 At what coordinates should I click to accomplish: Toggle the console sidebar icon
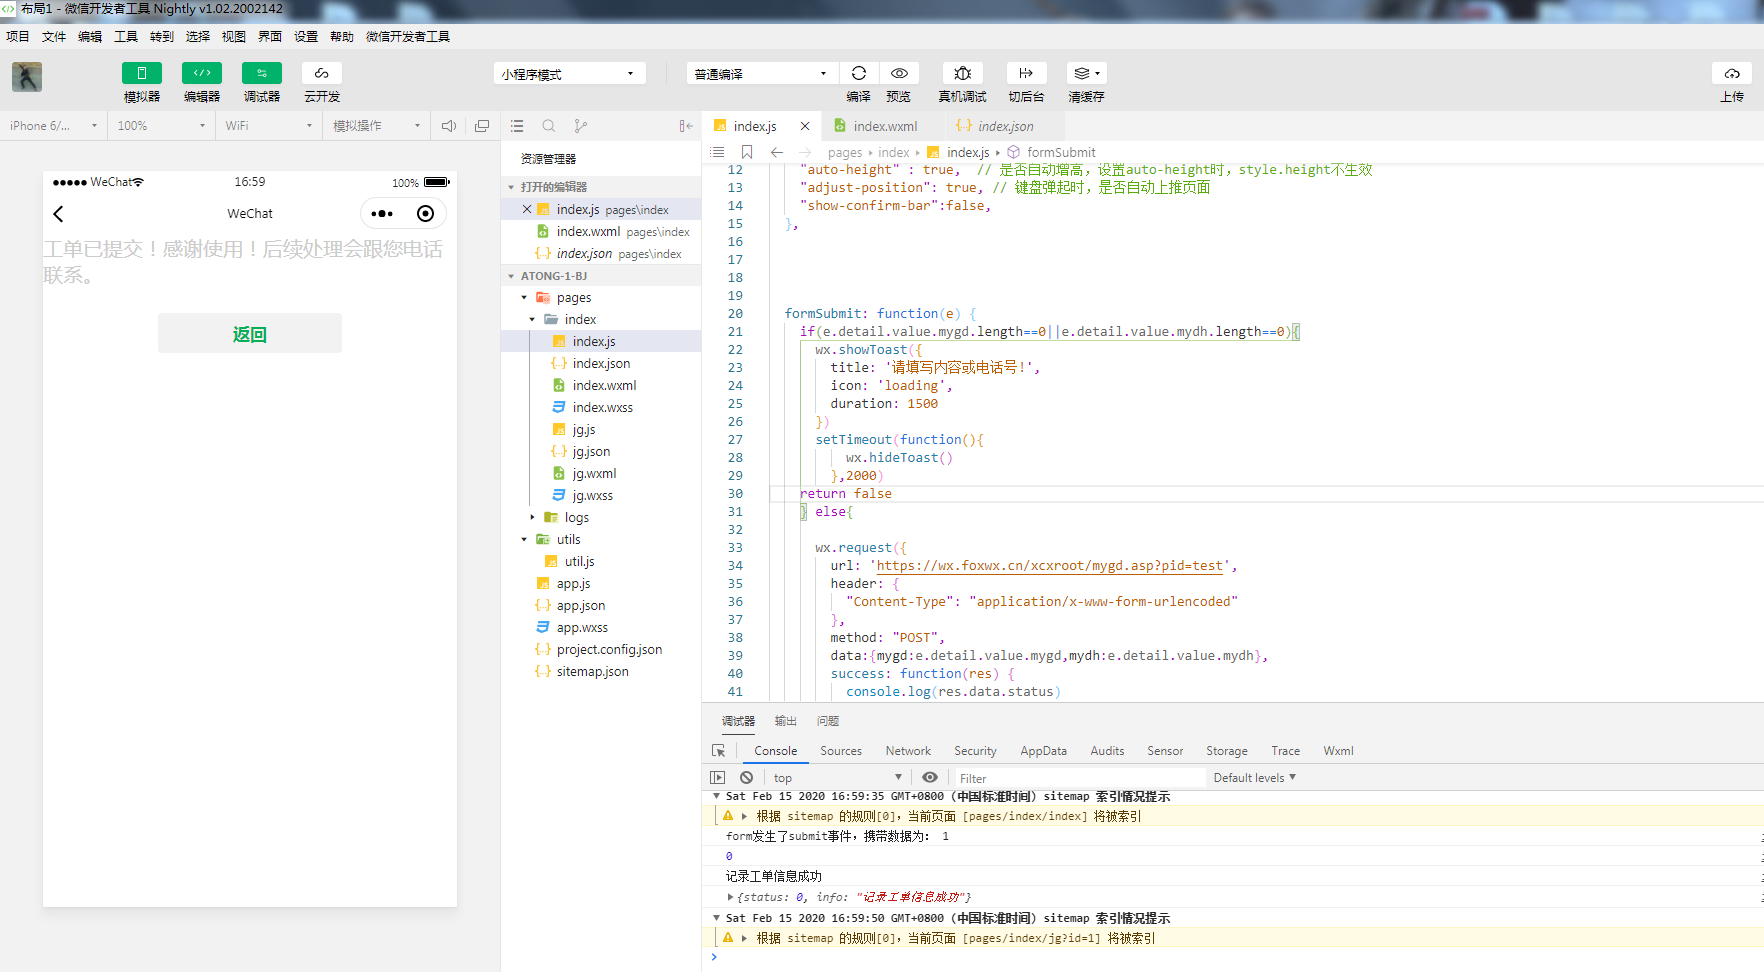(717, 777)
